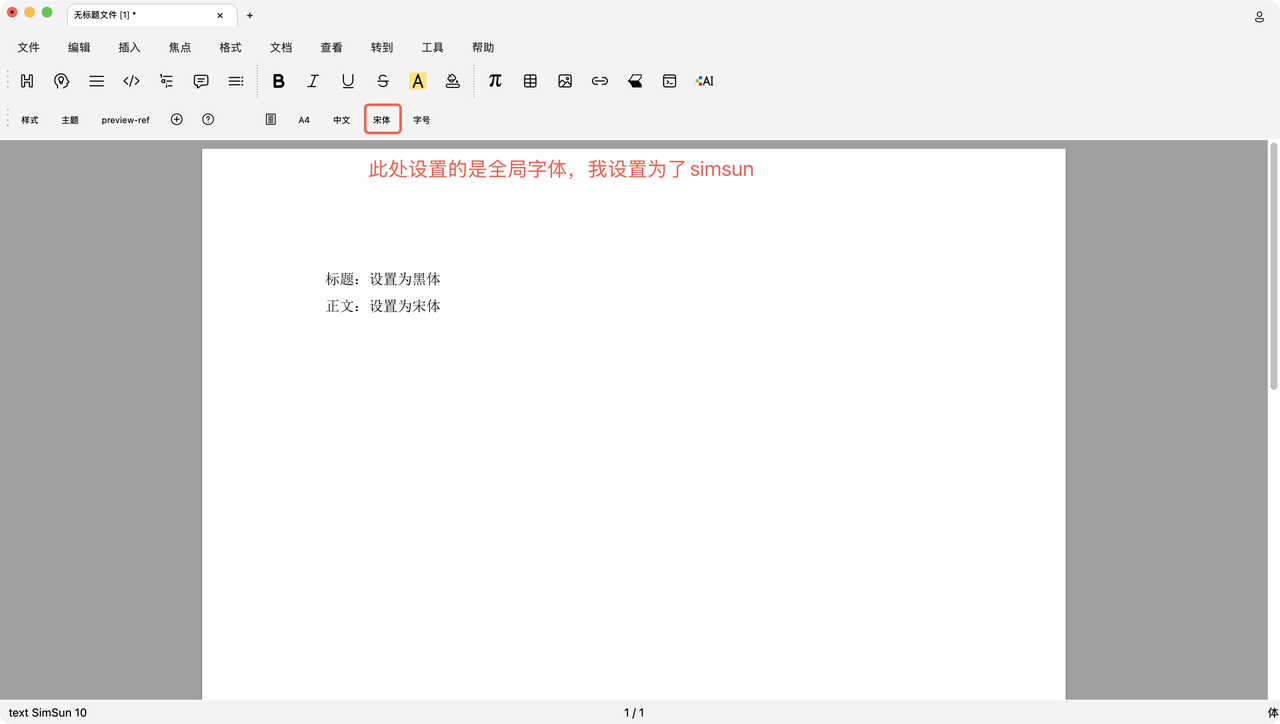Insert an image using the picture icon
This screenshot has height=724, width=1280.
click(565, 81)
